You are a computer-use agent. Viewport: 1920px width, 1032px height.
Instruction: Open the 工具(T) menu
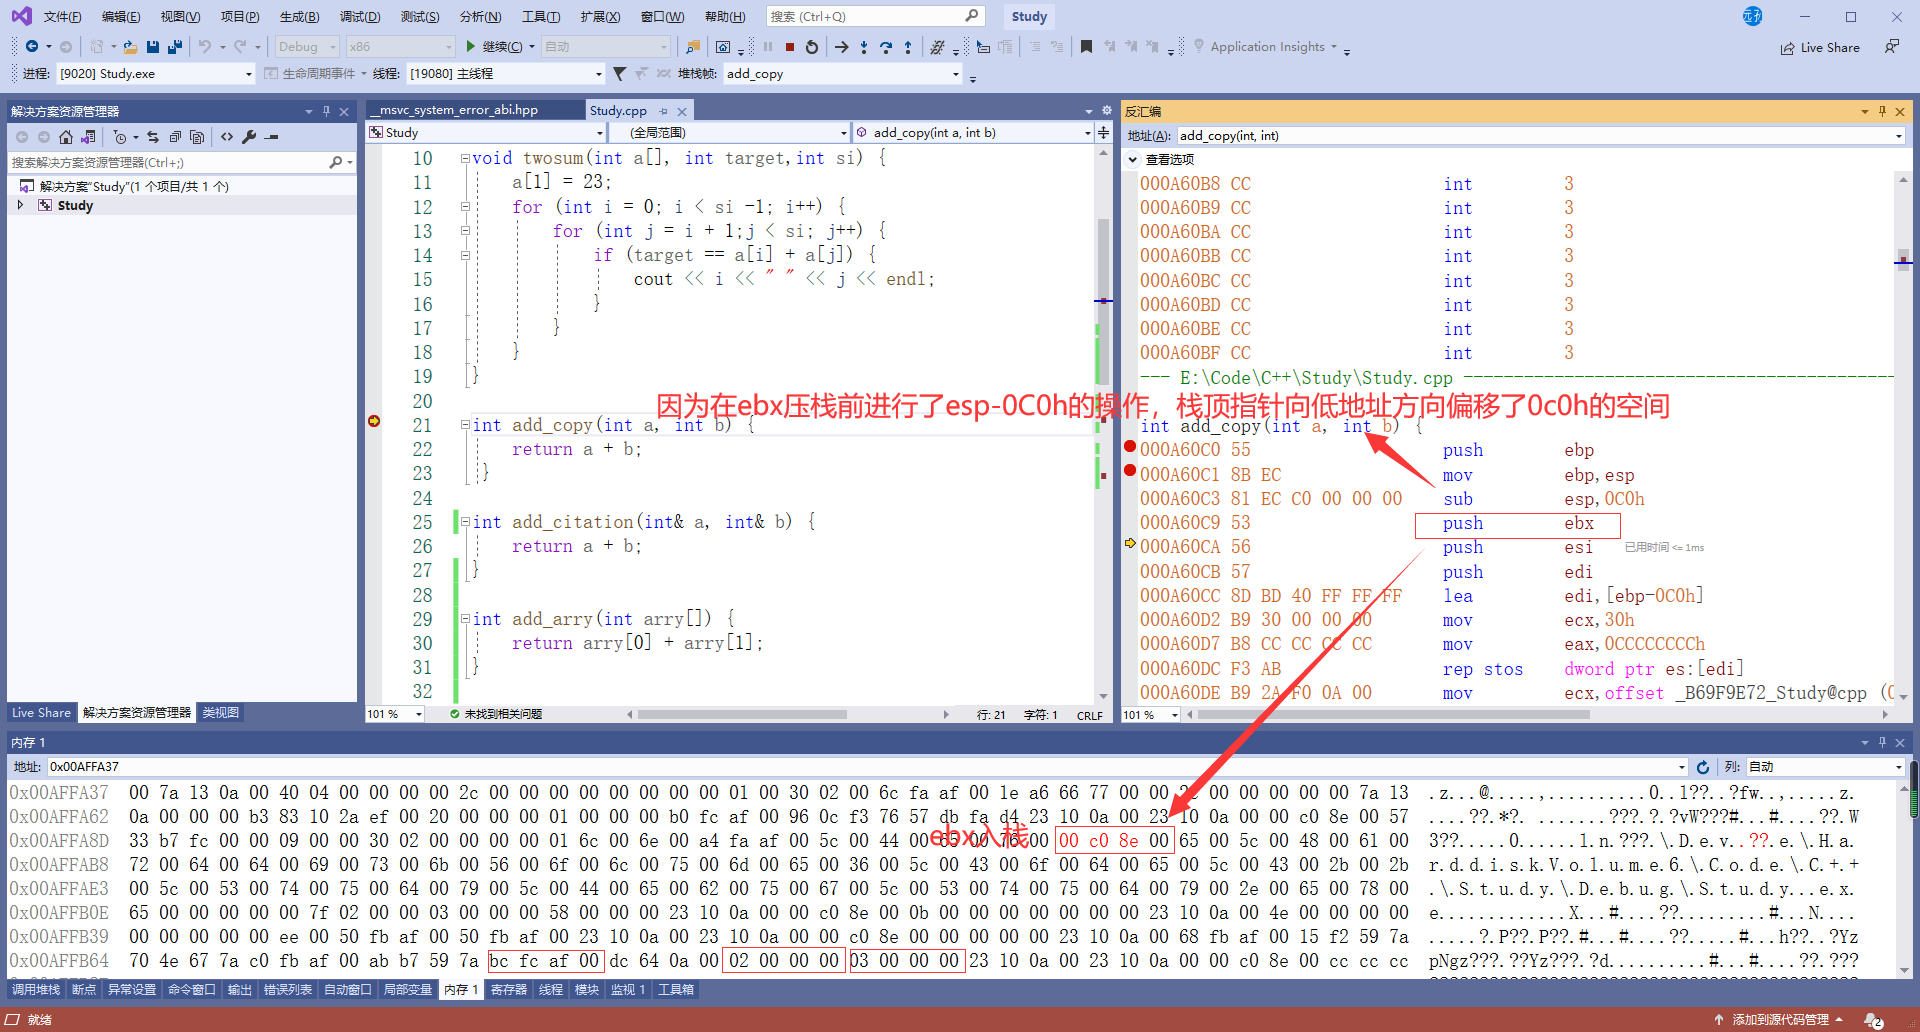(x=541, y=16)
